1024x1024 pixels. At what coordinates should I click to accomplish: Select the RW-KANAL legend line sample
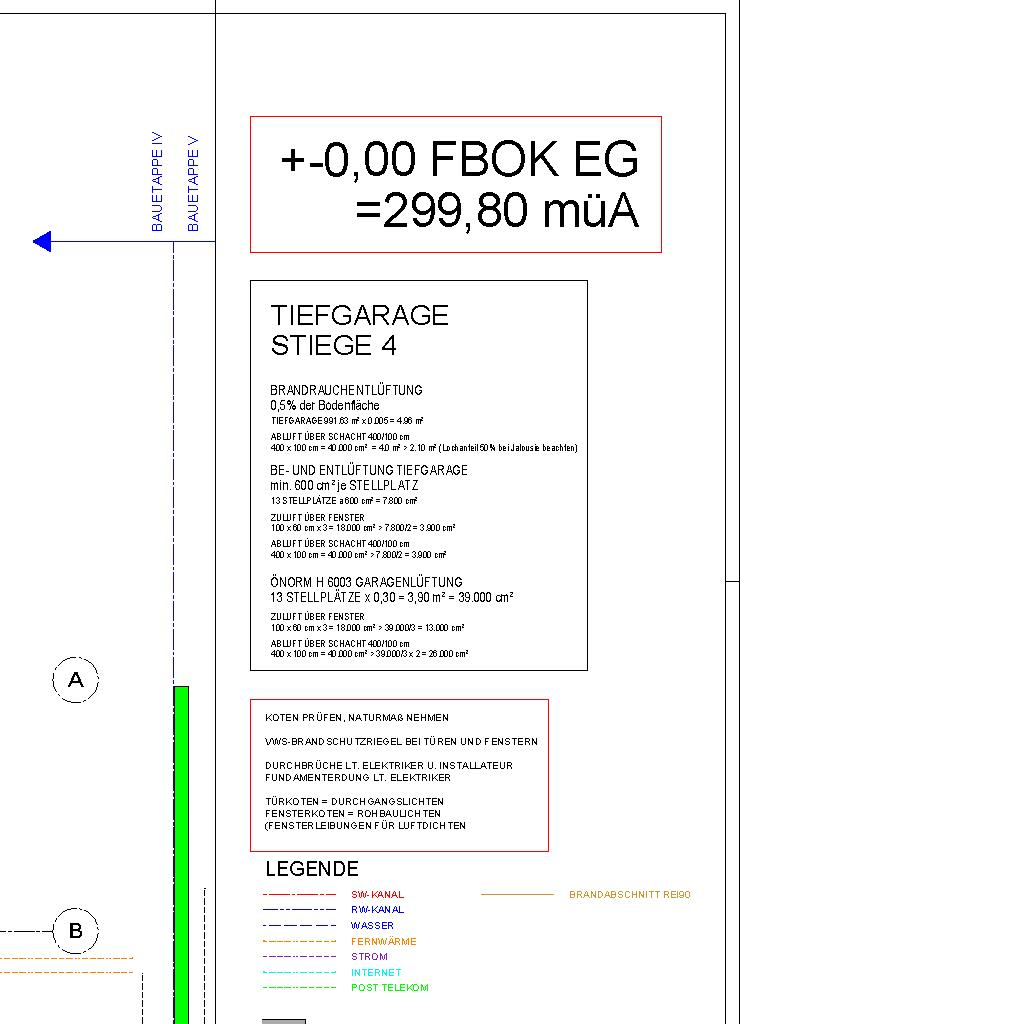pyautogui.click(x=300, y=910)
